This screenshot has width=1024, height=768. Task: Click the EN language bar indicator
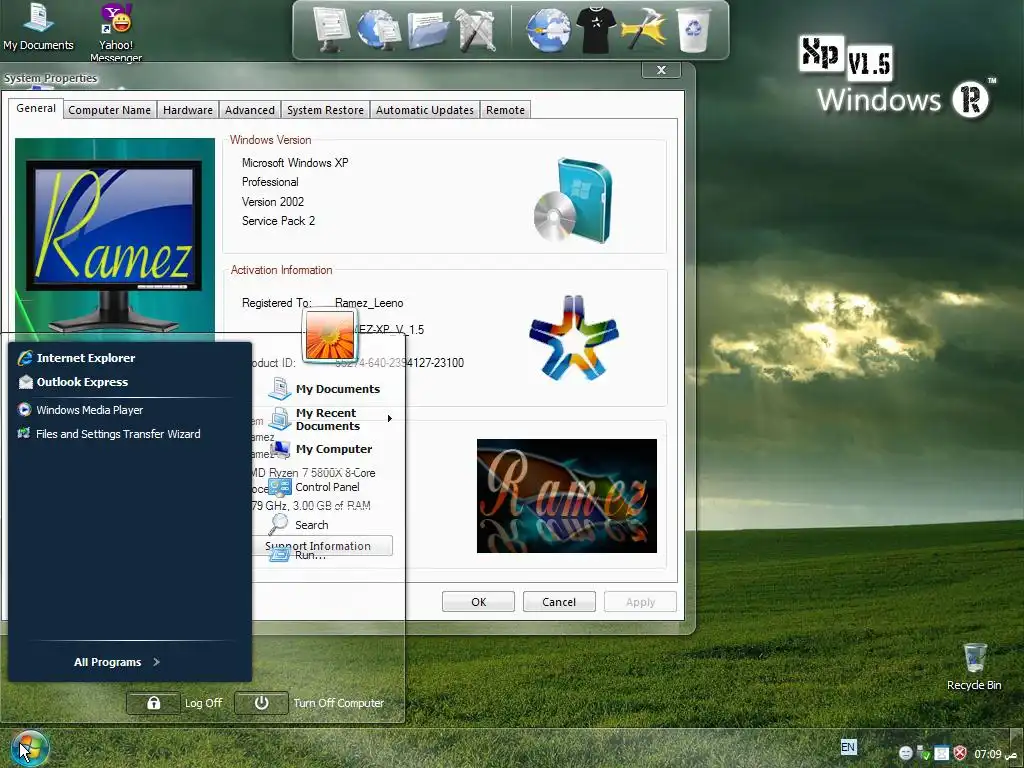[x=848, y=746]
